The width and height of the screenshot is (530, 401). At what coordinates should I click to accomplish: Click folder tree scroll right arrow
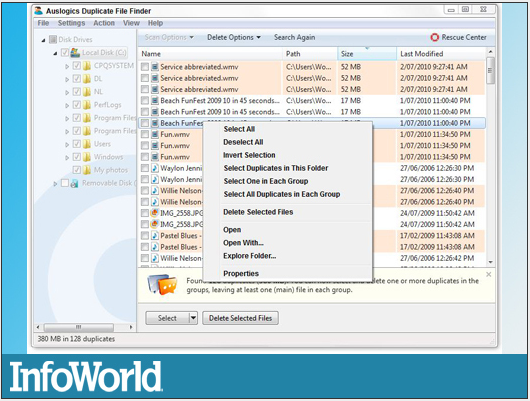[x=131, y=327]
